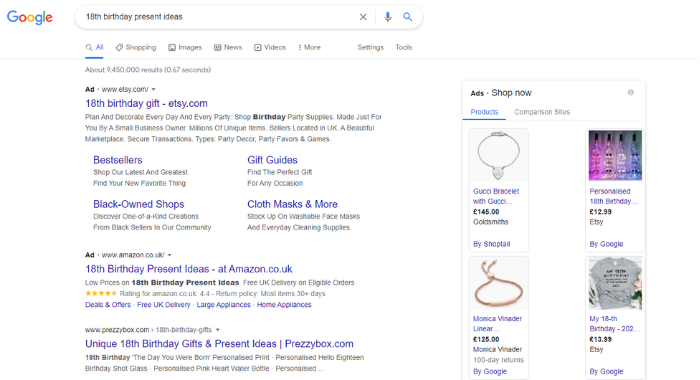Open the Gift Guides sitelink

coord(272,160)
